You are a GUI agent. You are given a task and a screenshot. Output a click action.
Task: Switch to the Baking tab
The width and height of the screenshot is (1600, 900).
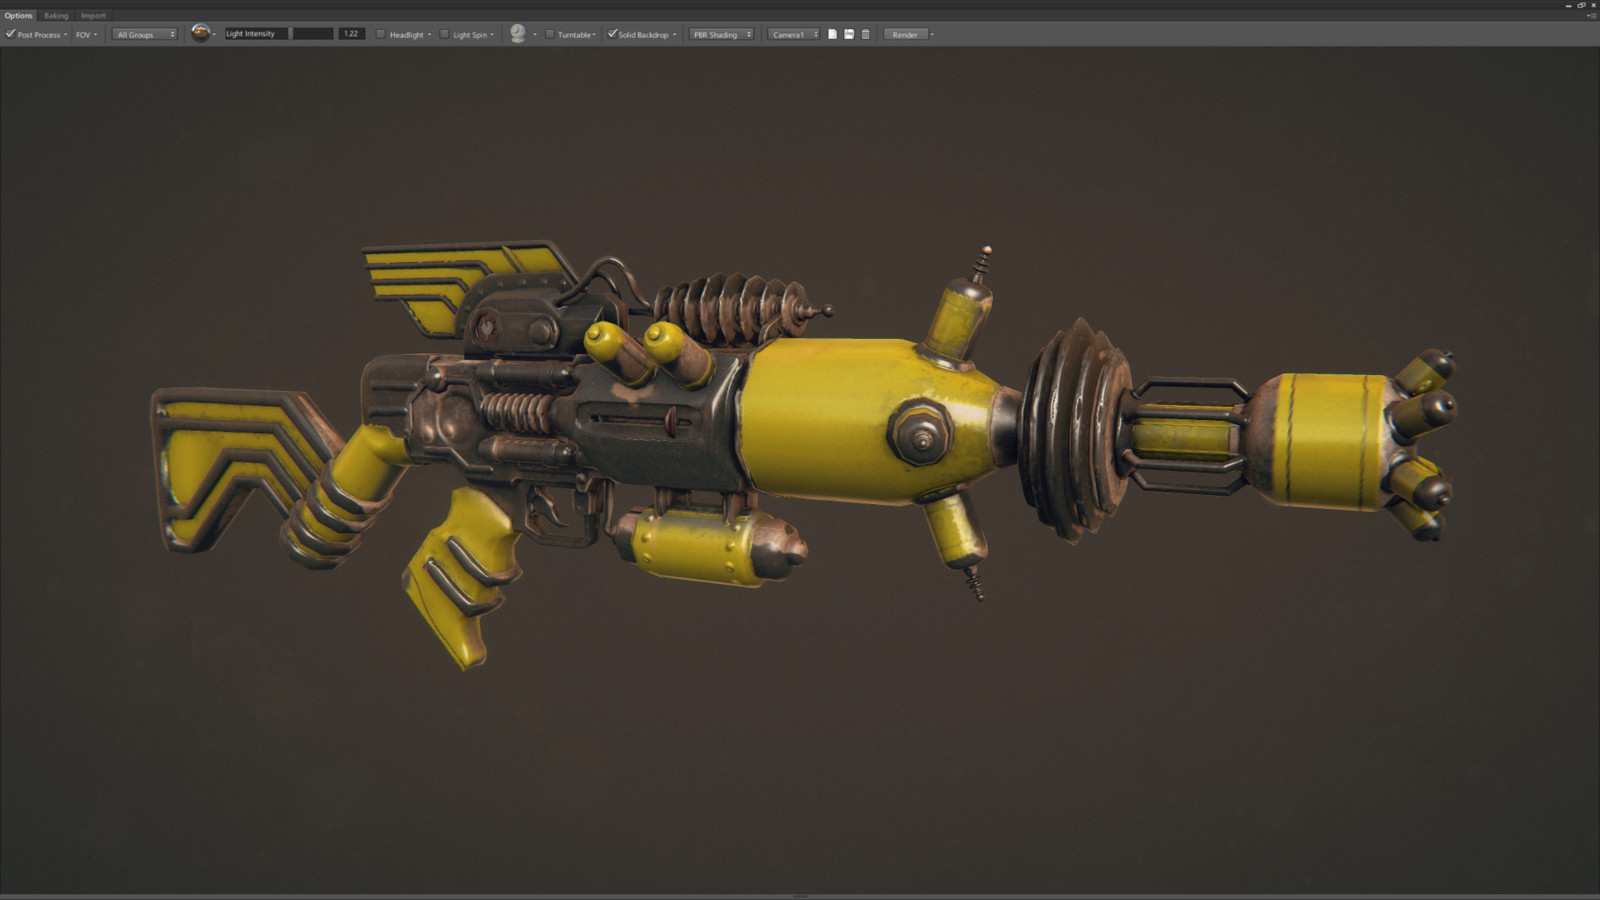pyautogui.click(x=56, y=15)
